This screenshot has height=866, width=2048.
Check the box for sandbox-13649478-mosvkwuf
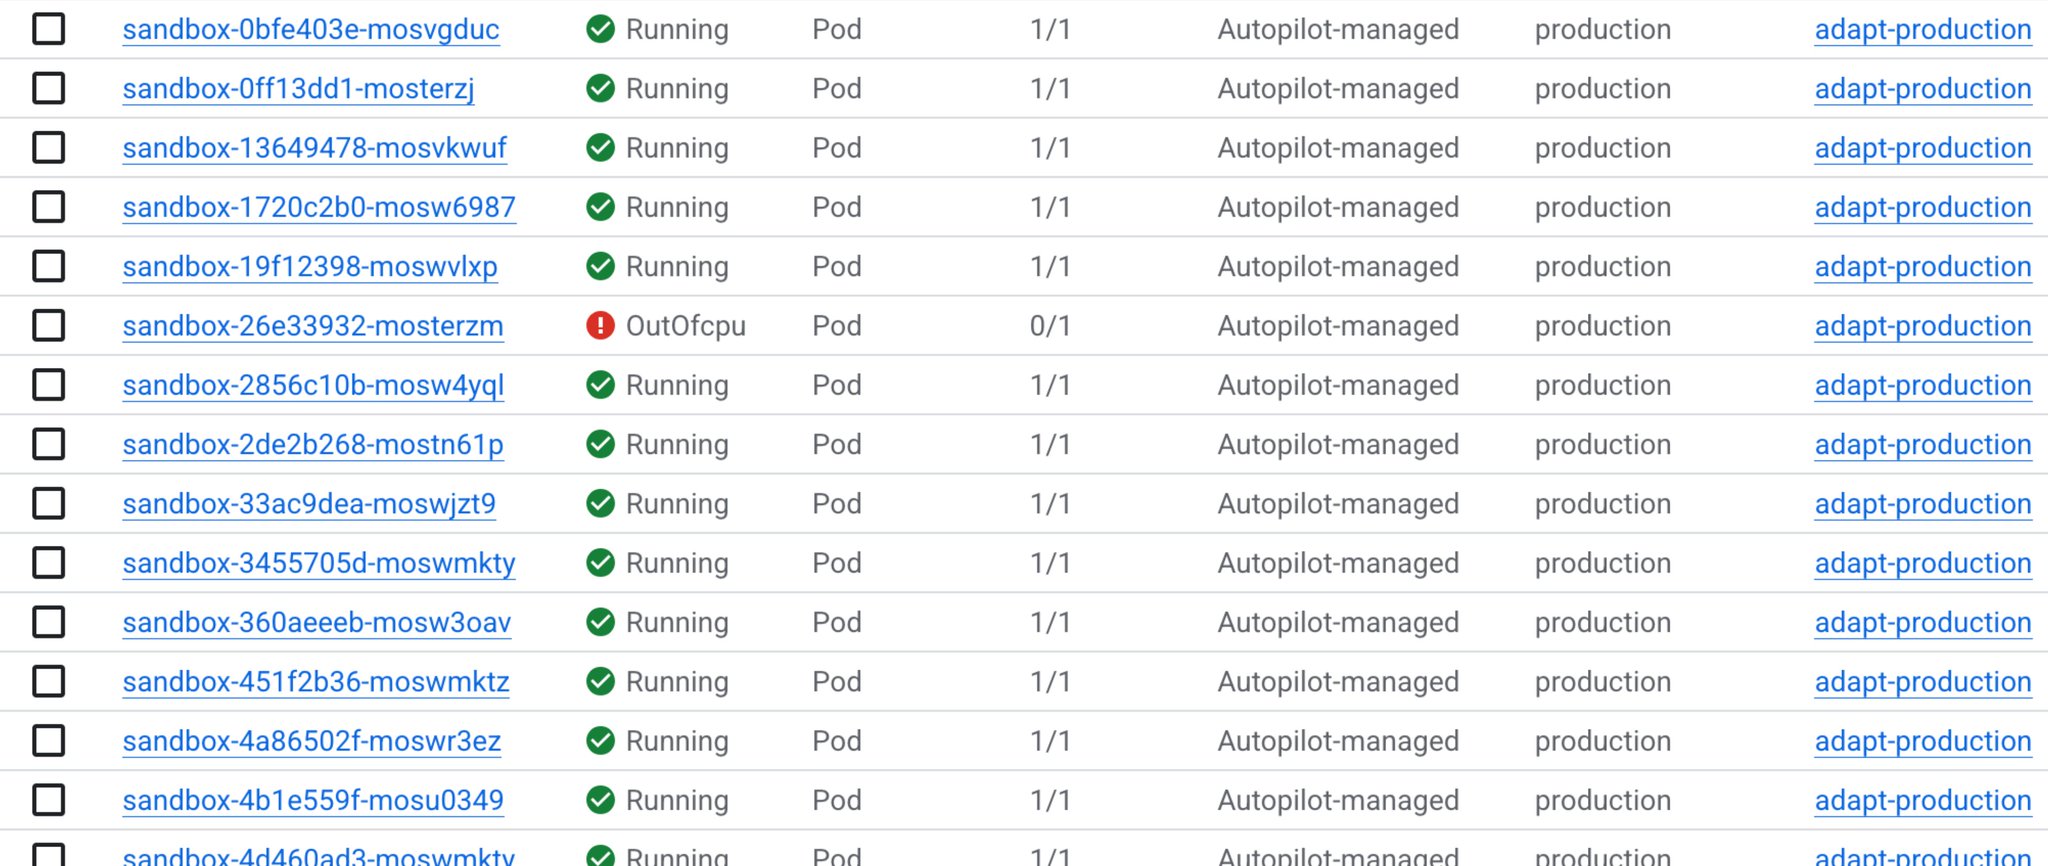point(48,147)
